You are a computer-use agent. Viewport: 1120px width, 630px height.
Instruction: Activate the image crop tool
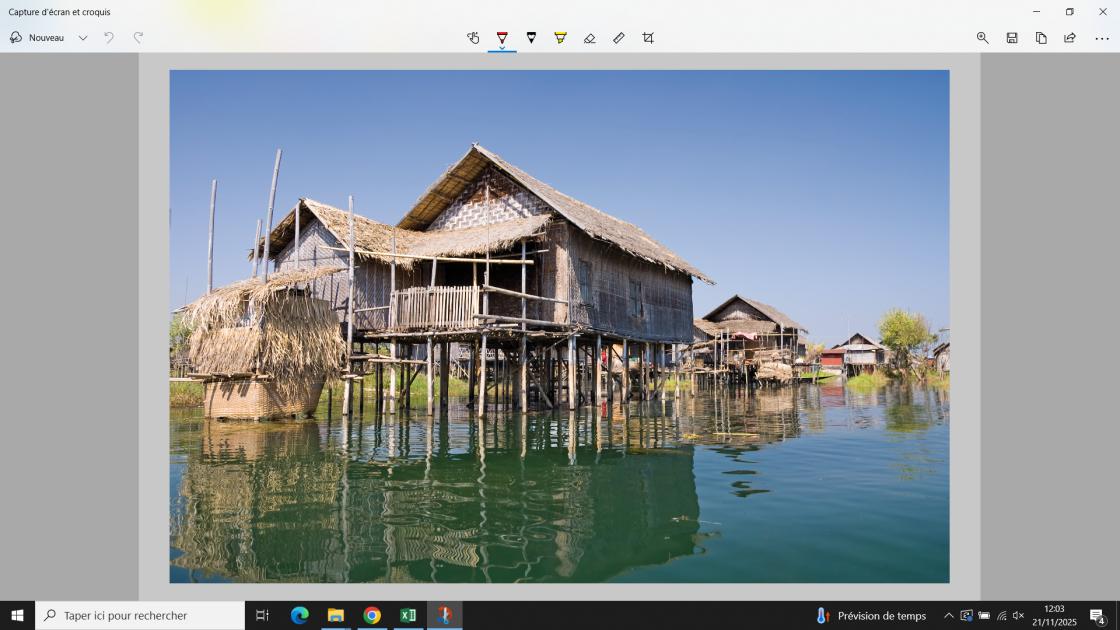point(648,38)
